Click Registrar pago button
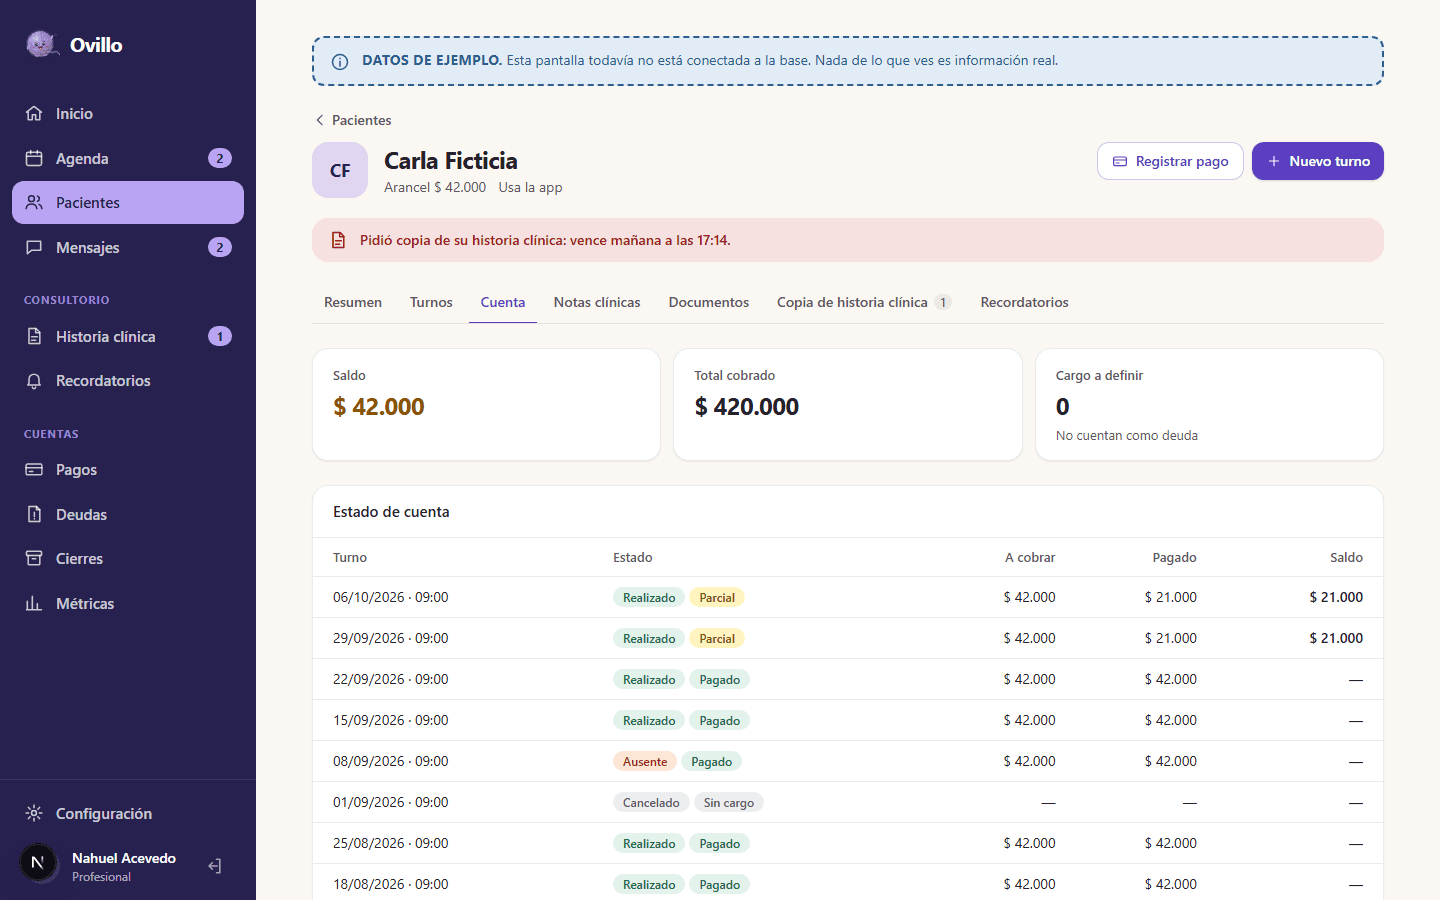 [x=1170, y=161]
